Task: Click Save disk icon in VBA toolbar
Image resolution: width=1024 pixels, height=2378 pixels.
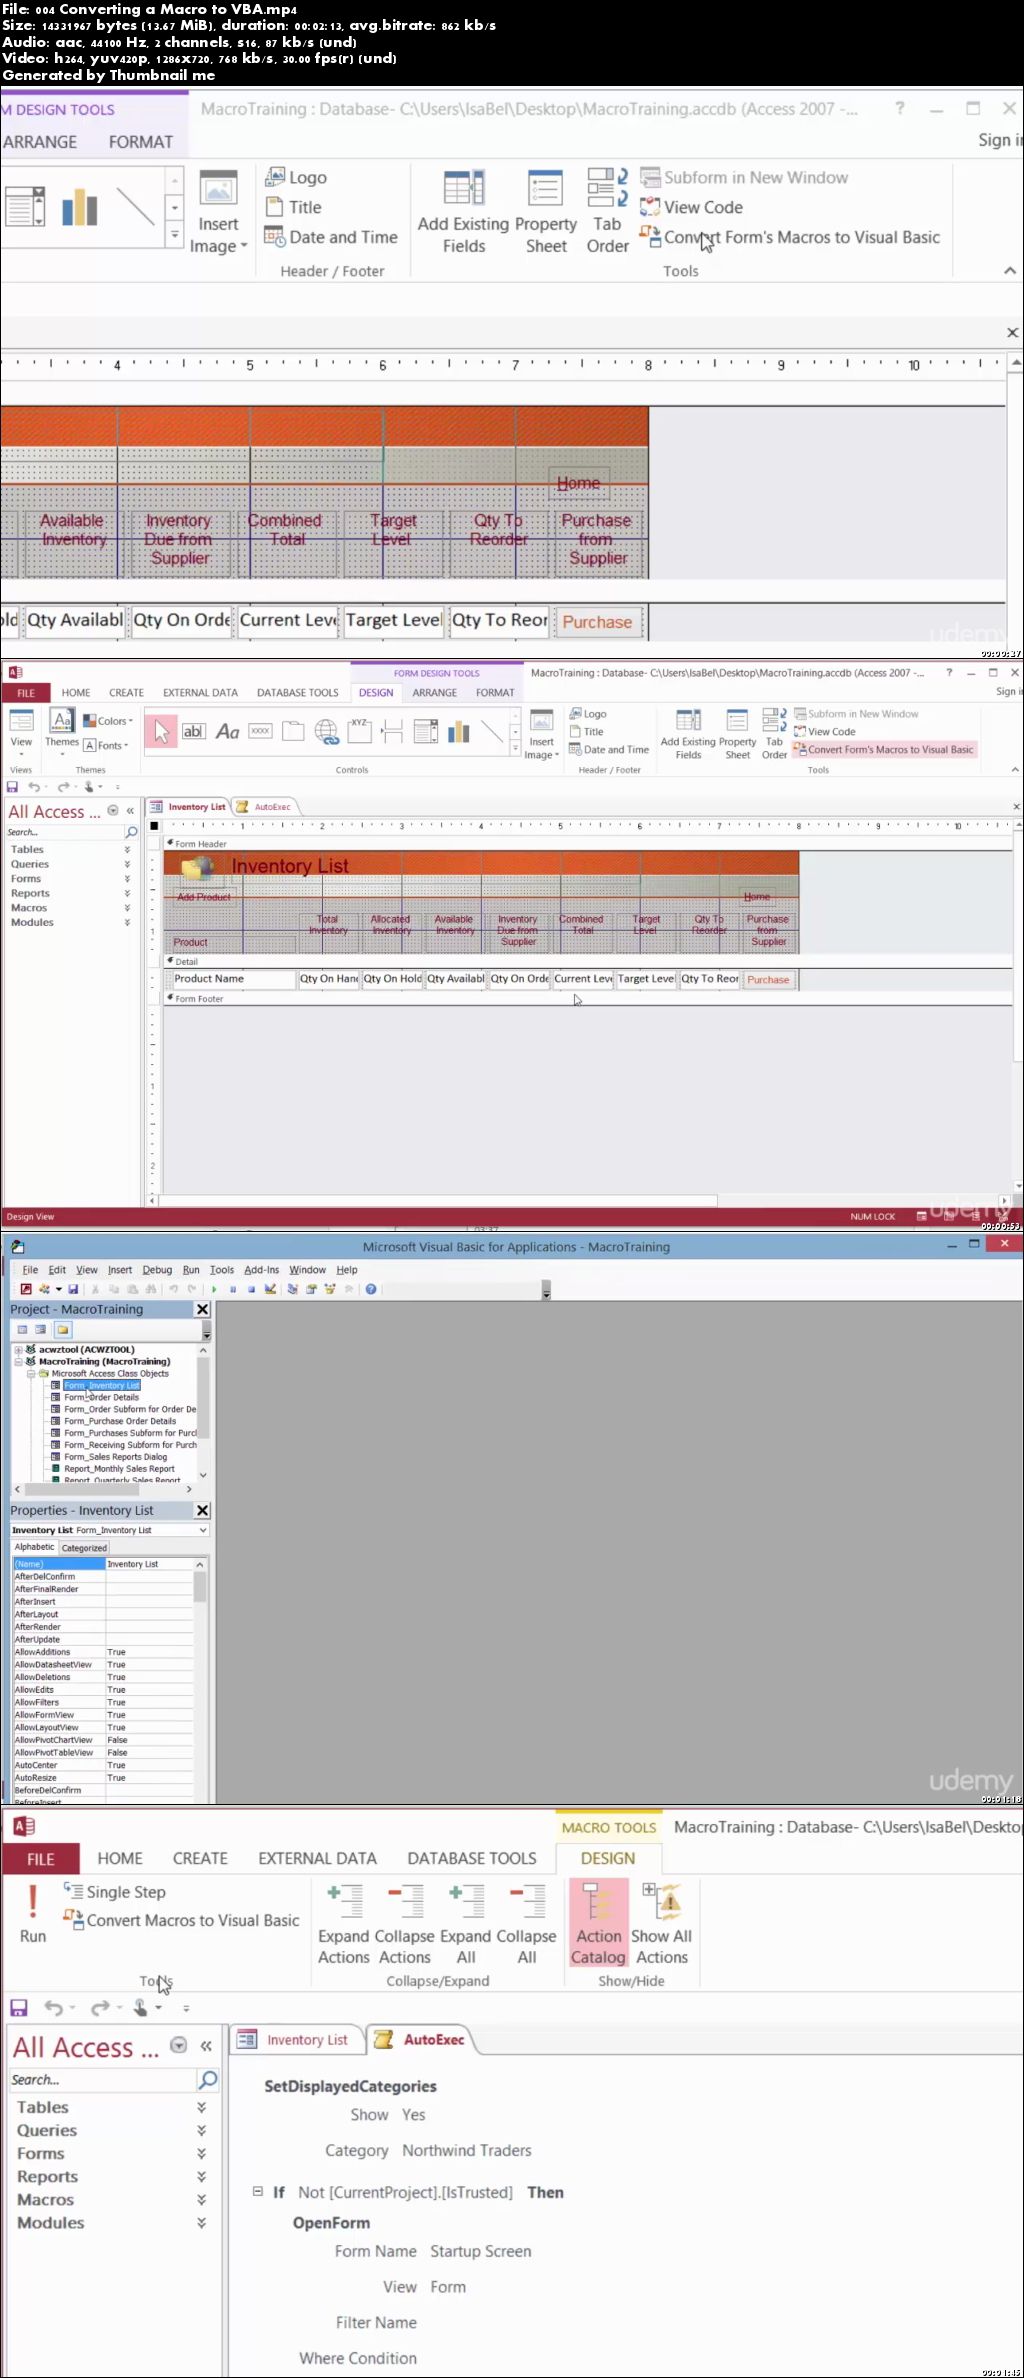Action: 73,1289
